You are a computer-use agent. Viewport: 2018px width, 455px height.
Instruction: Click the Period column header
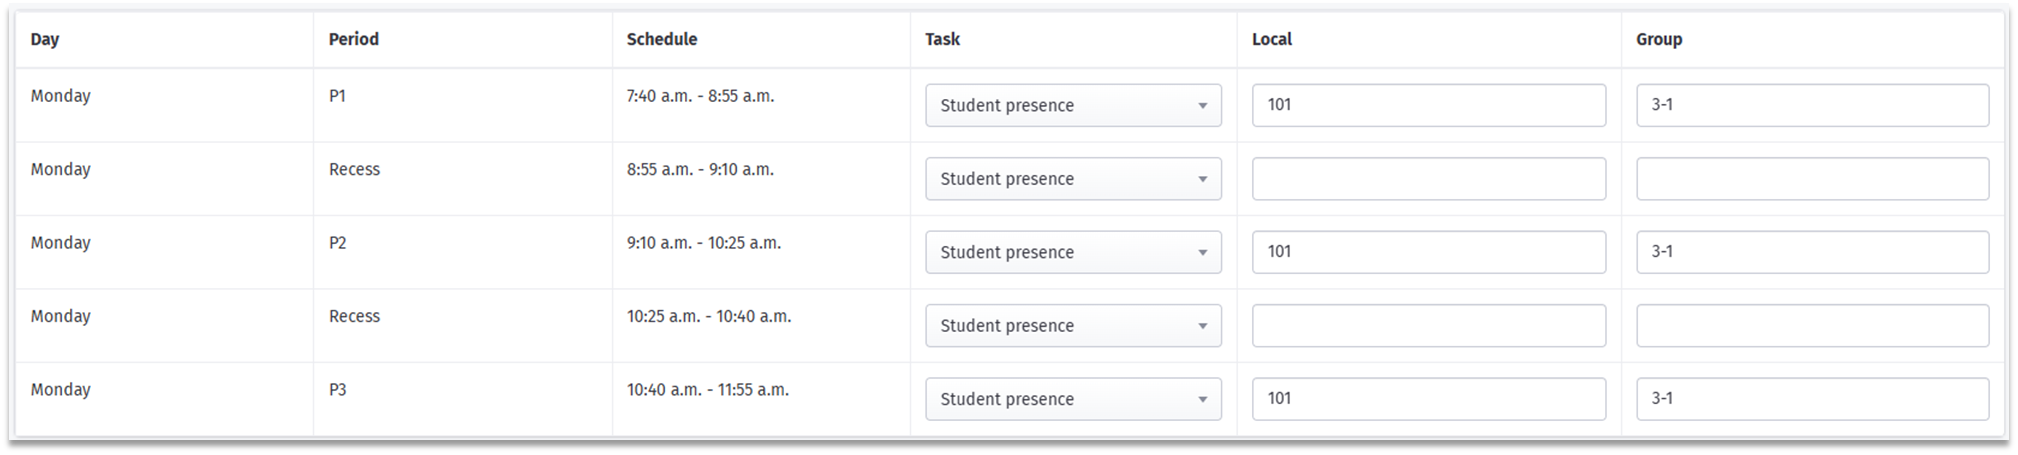[x=354, y=39]
